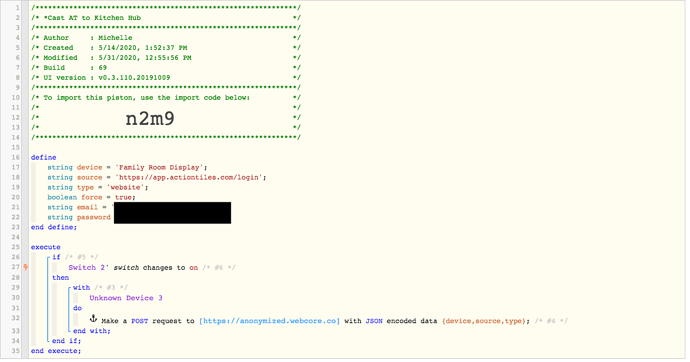Click the 'end with;' statement

point(92,331)
